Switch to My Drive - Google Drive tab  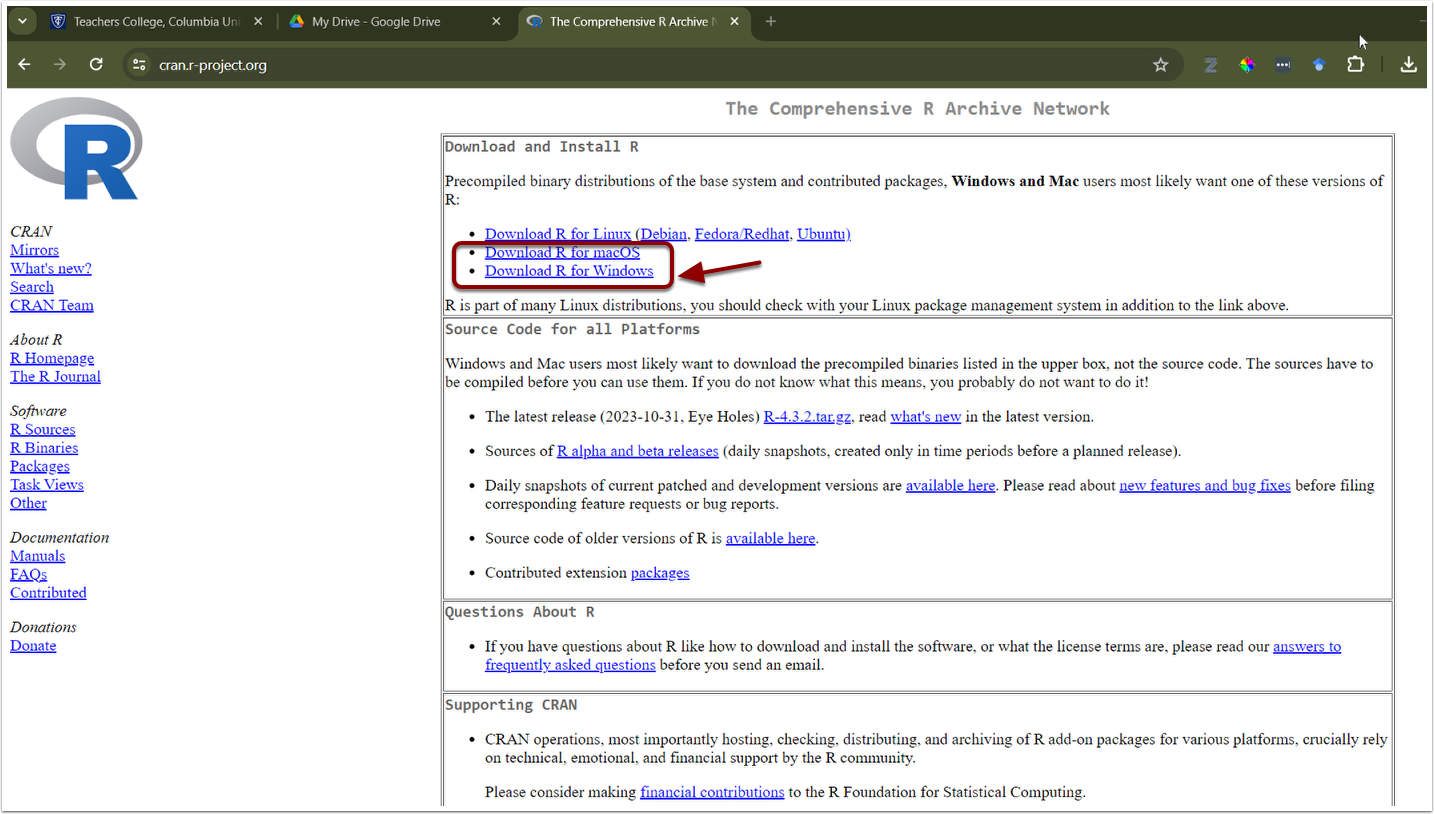(x=376, y=21)
